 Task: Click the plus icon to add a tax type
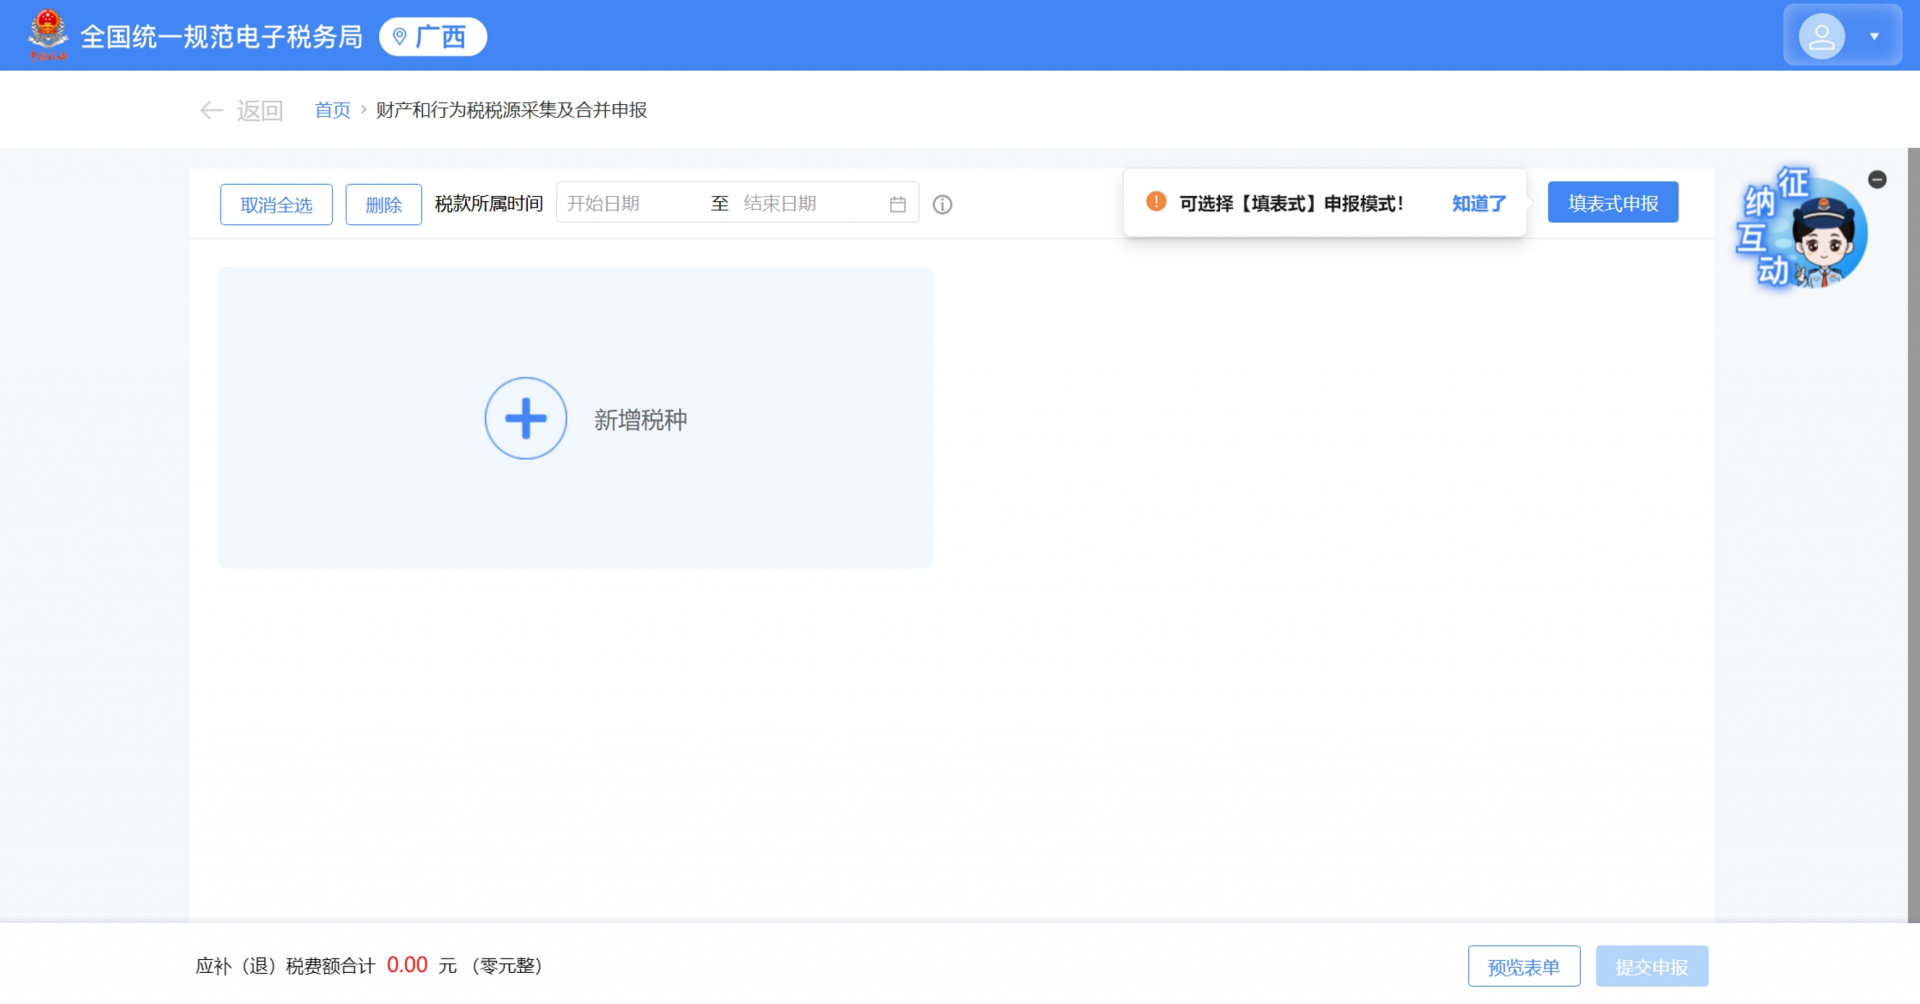(525, 418)
